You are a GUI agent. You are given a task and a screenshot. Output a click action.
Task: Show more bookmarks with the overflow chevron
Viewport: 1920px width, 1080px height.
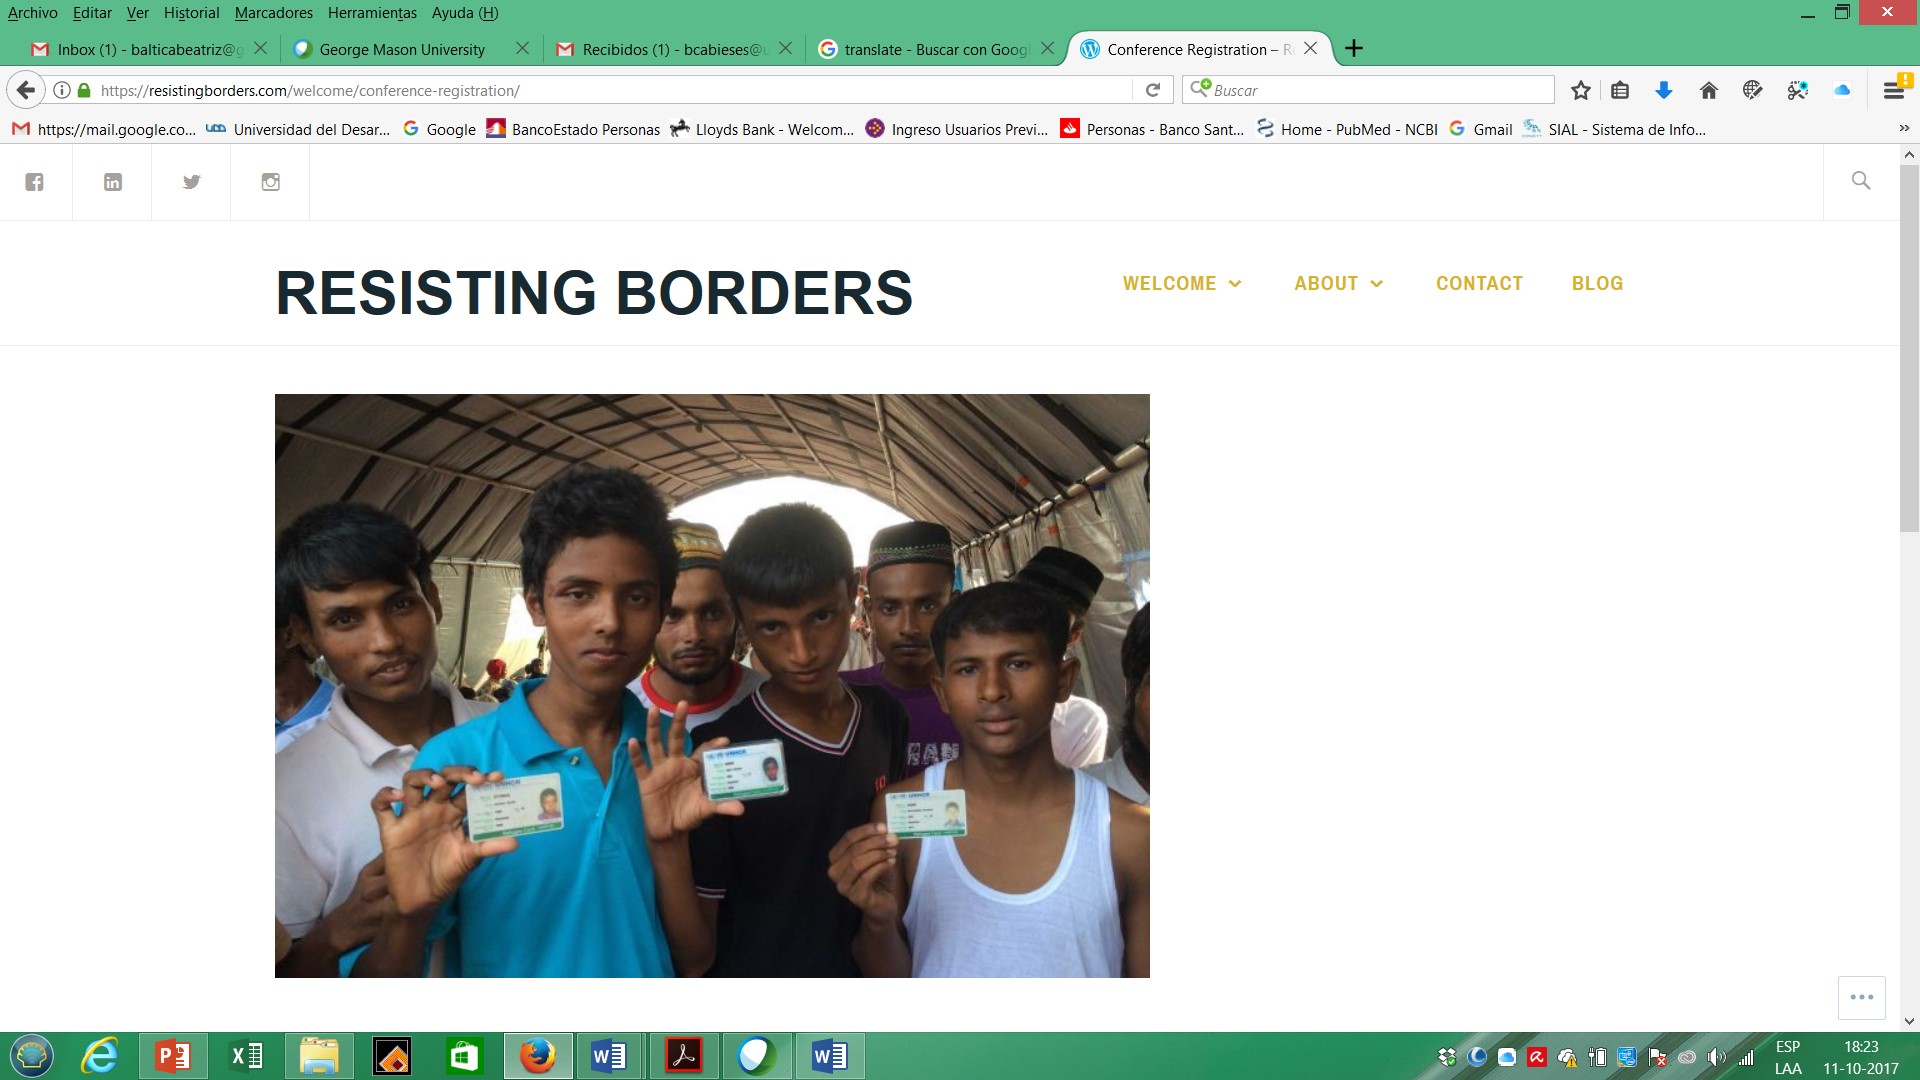(x=1904, y=129)
